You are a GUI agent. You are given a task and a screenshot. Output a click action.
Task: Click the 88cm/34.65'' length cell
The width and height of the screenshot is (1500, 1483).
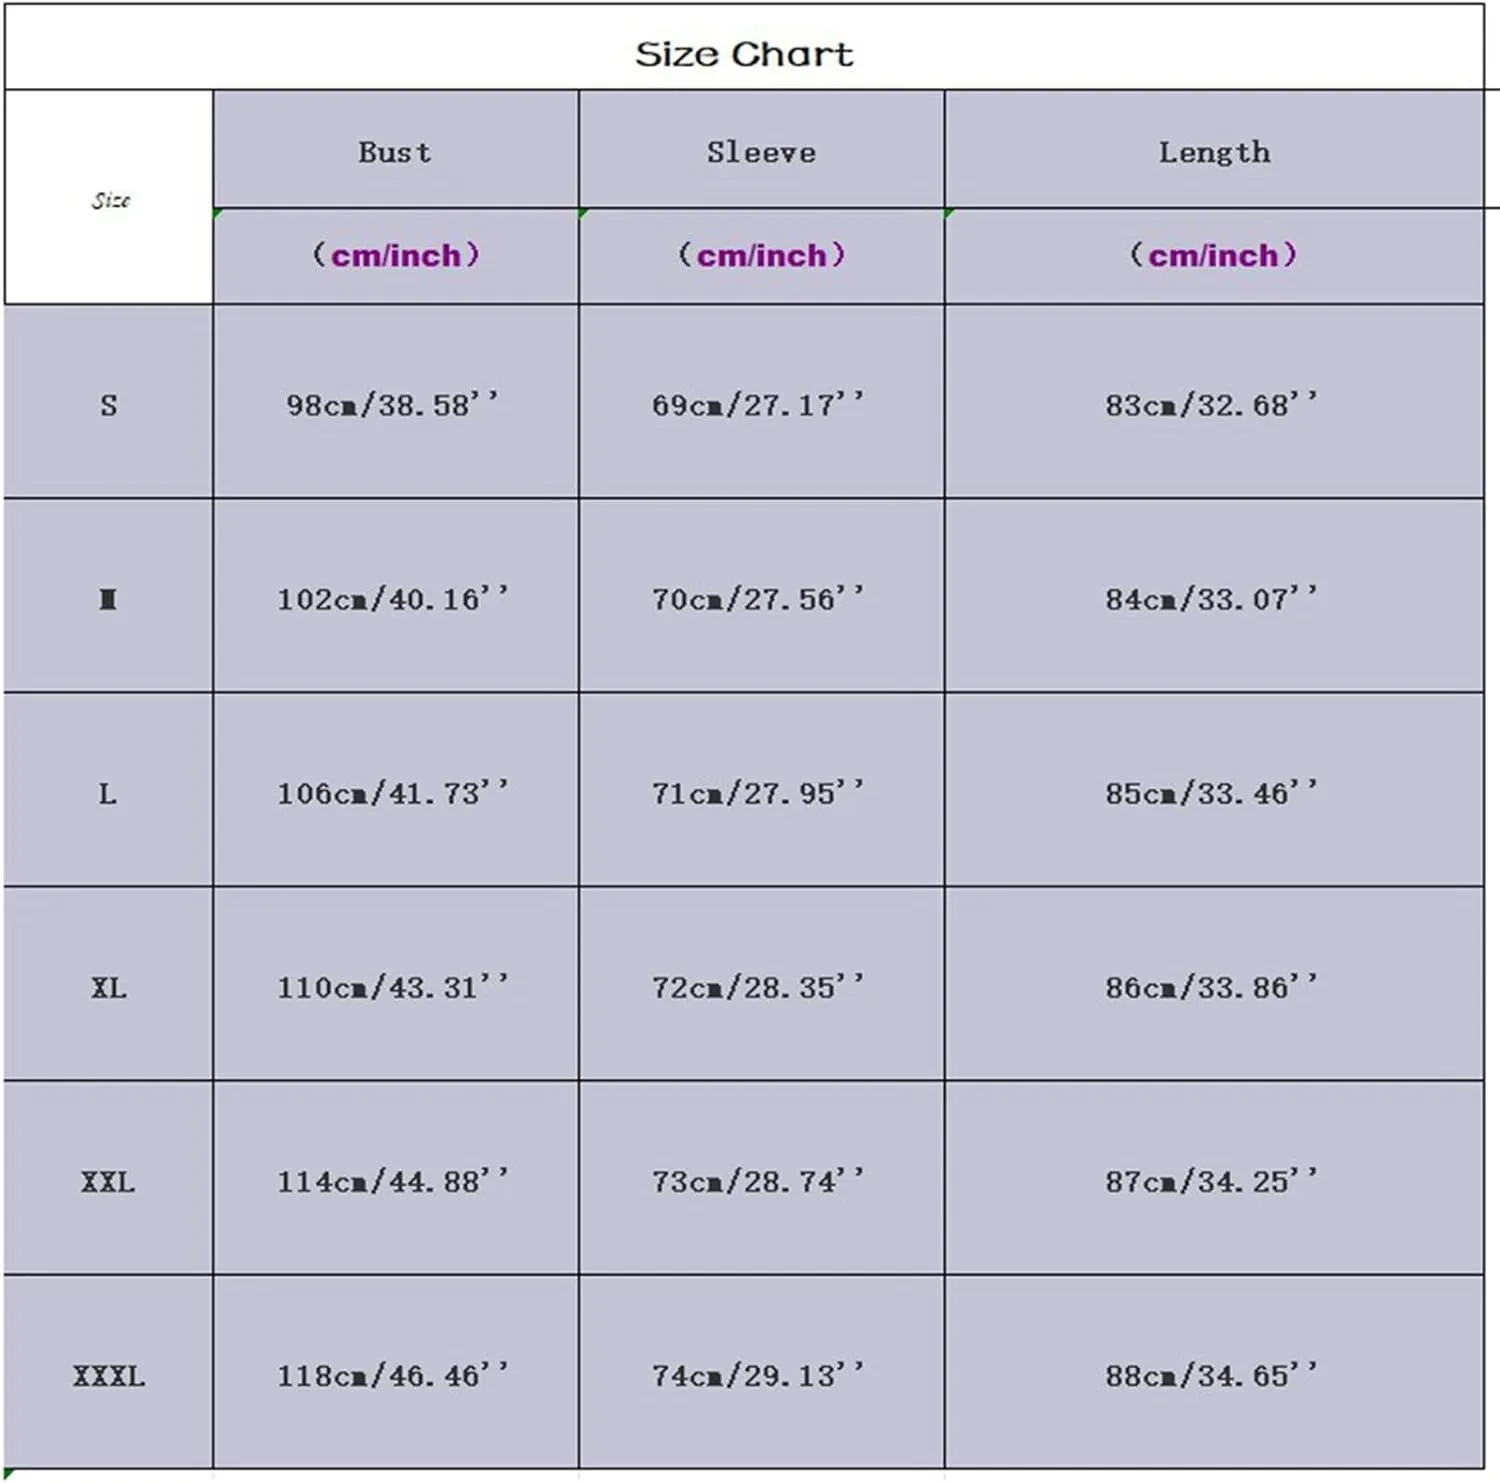coord(1214,1372)
